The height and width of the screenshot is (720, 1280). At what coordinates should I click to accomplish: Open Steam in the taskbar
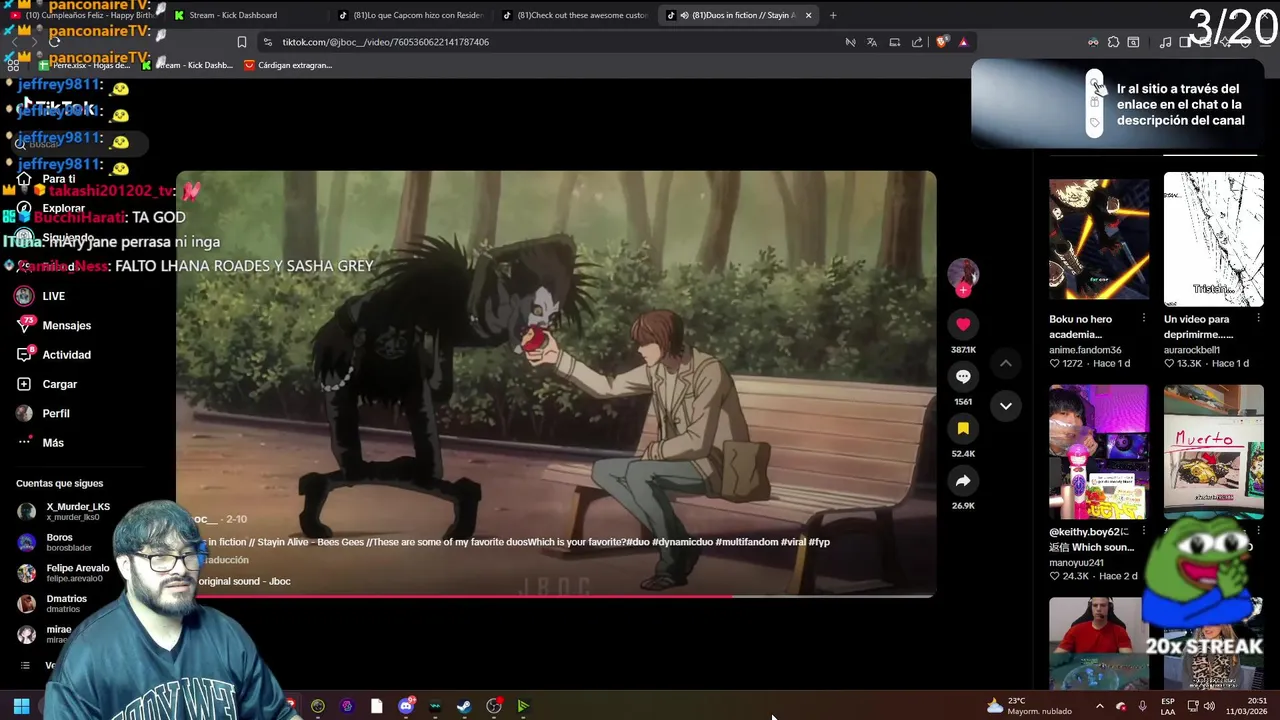(x=464, y=706)
